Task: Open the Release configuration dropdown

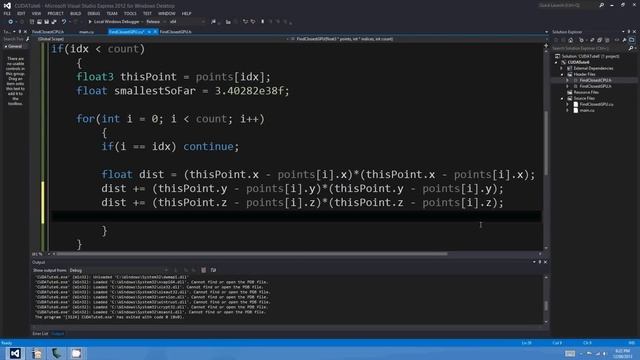Action: [x=155, y=22]
